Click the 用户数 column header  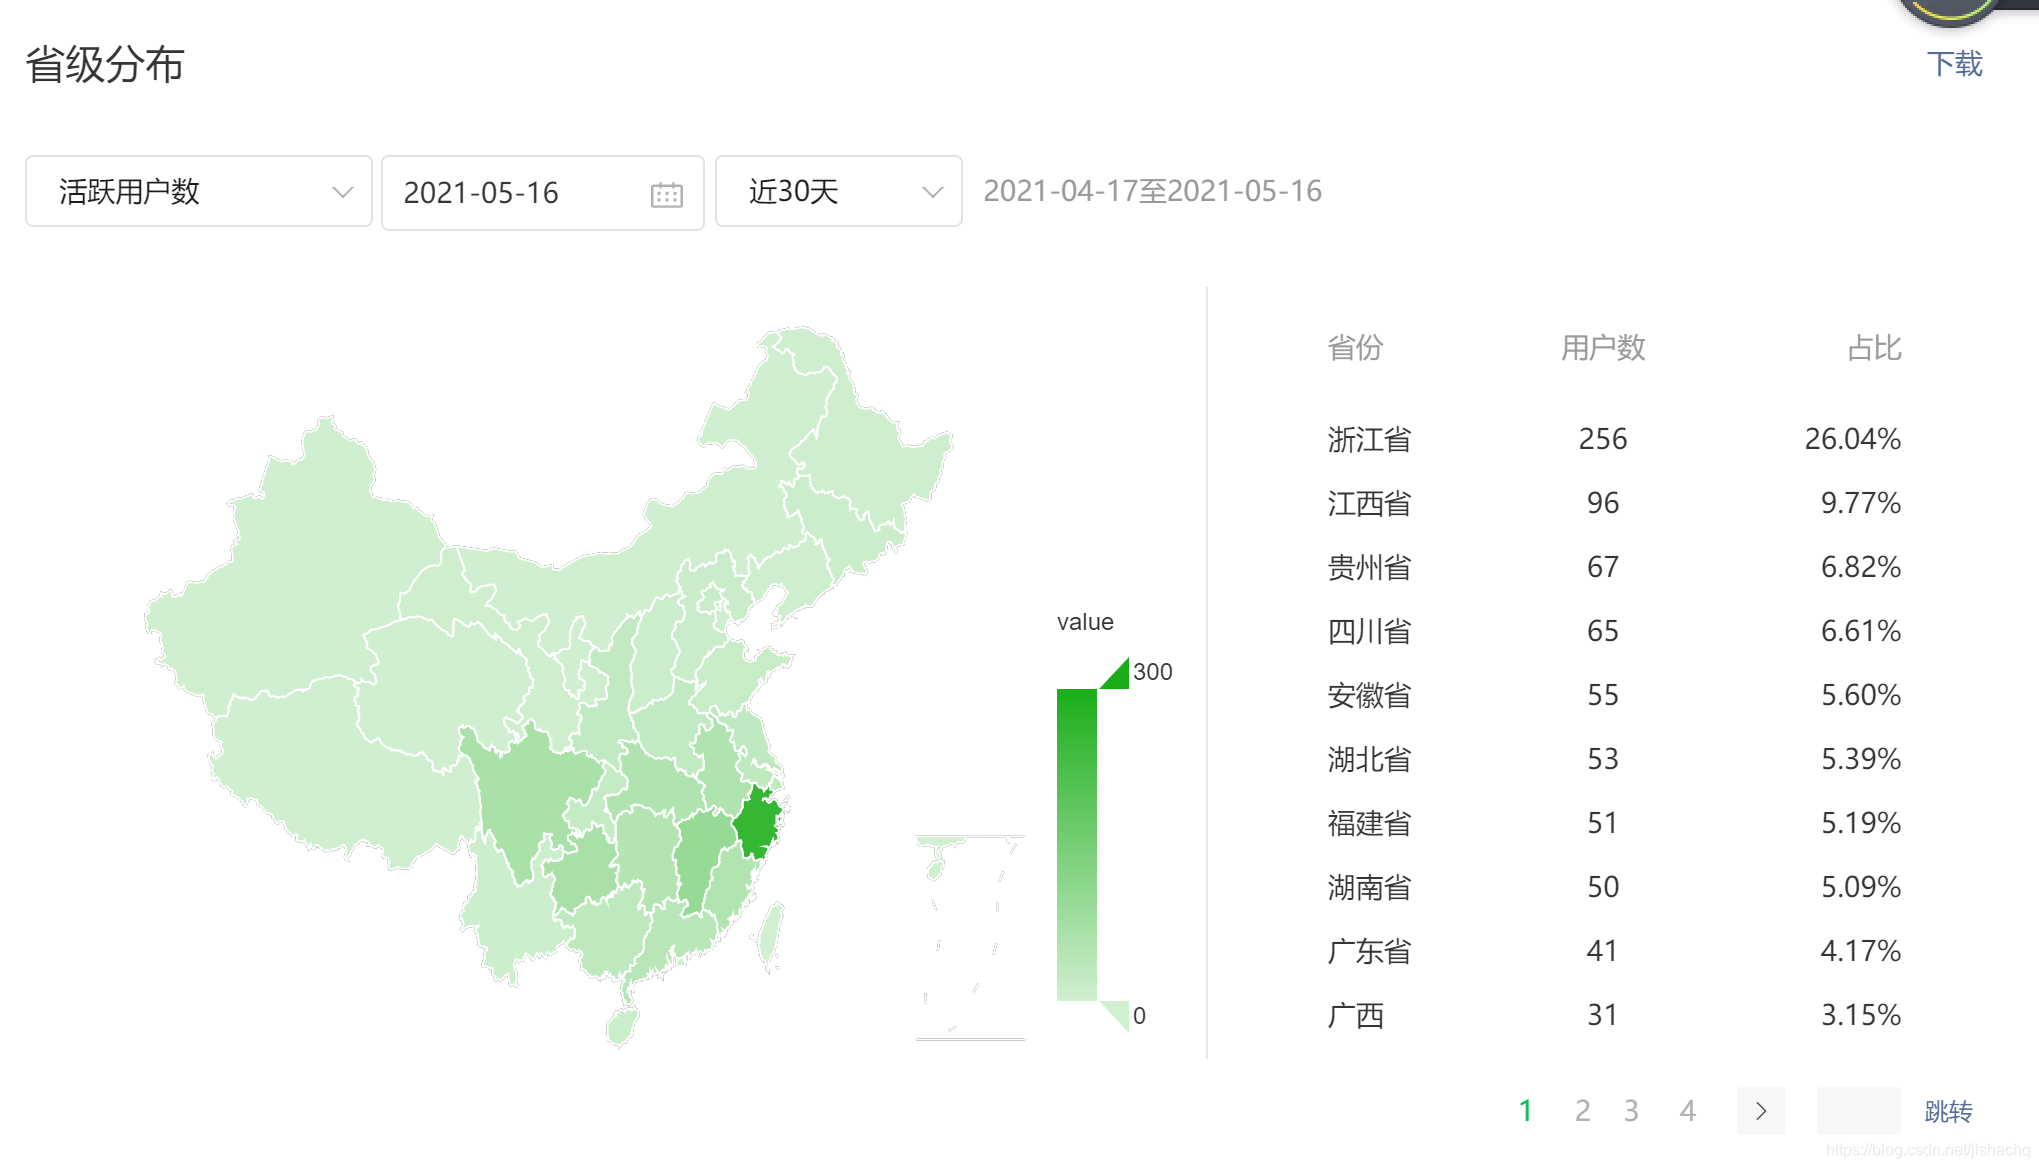pos(1603,347)
